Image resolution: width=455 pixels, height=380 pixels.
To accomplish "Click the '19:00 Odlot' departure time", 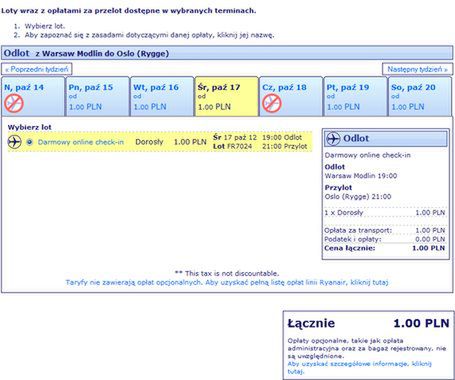I will pos(282,138).
